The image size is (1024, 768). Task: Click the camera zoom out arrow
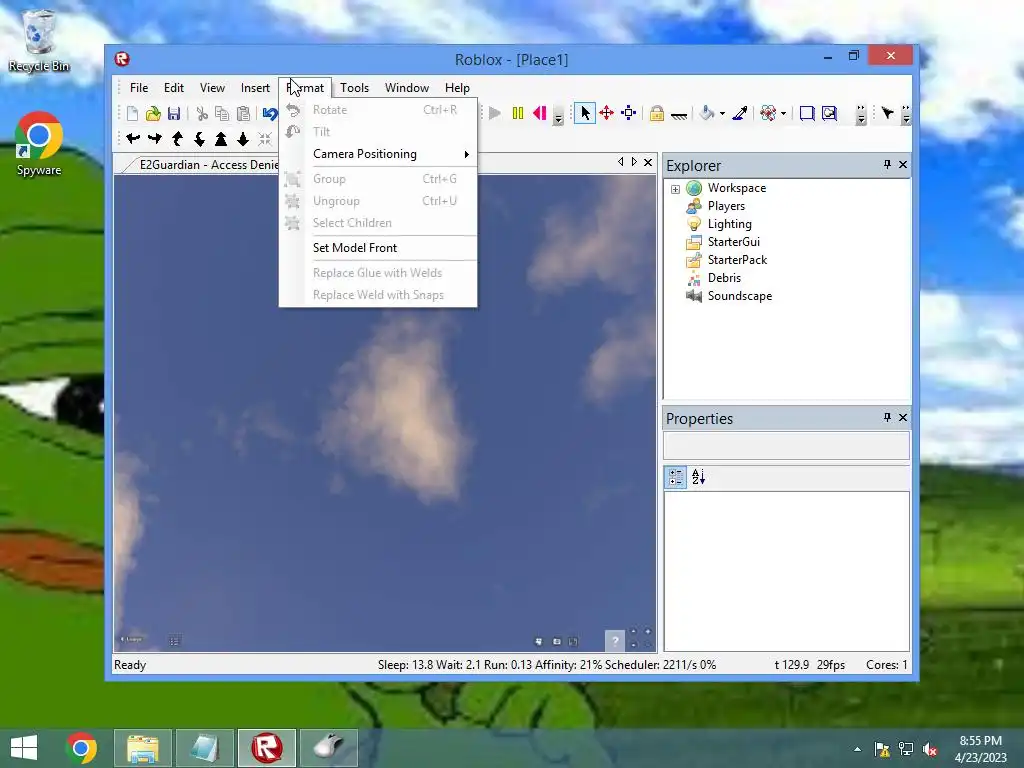243,138
